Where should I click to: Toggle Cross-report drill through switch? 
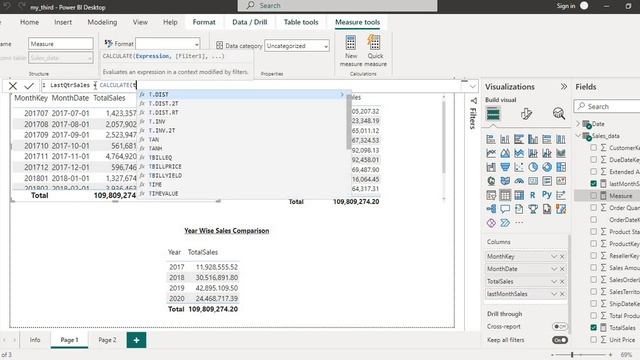coord(560,327)
